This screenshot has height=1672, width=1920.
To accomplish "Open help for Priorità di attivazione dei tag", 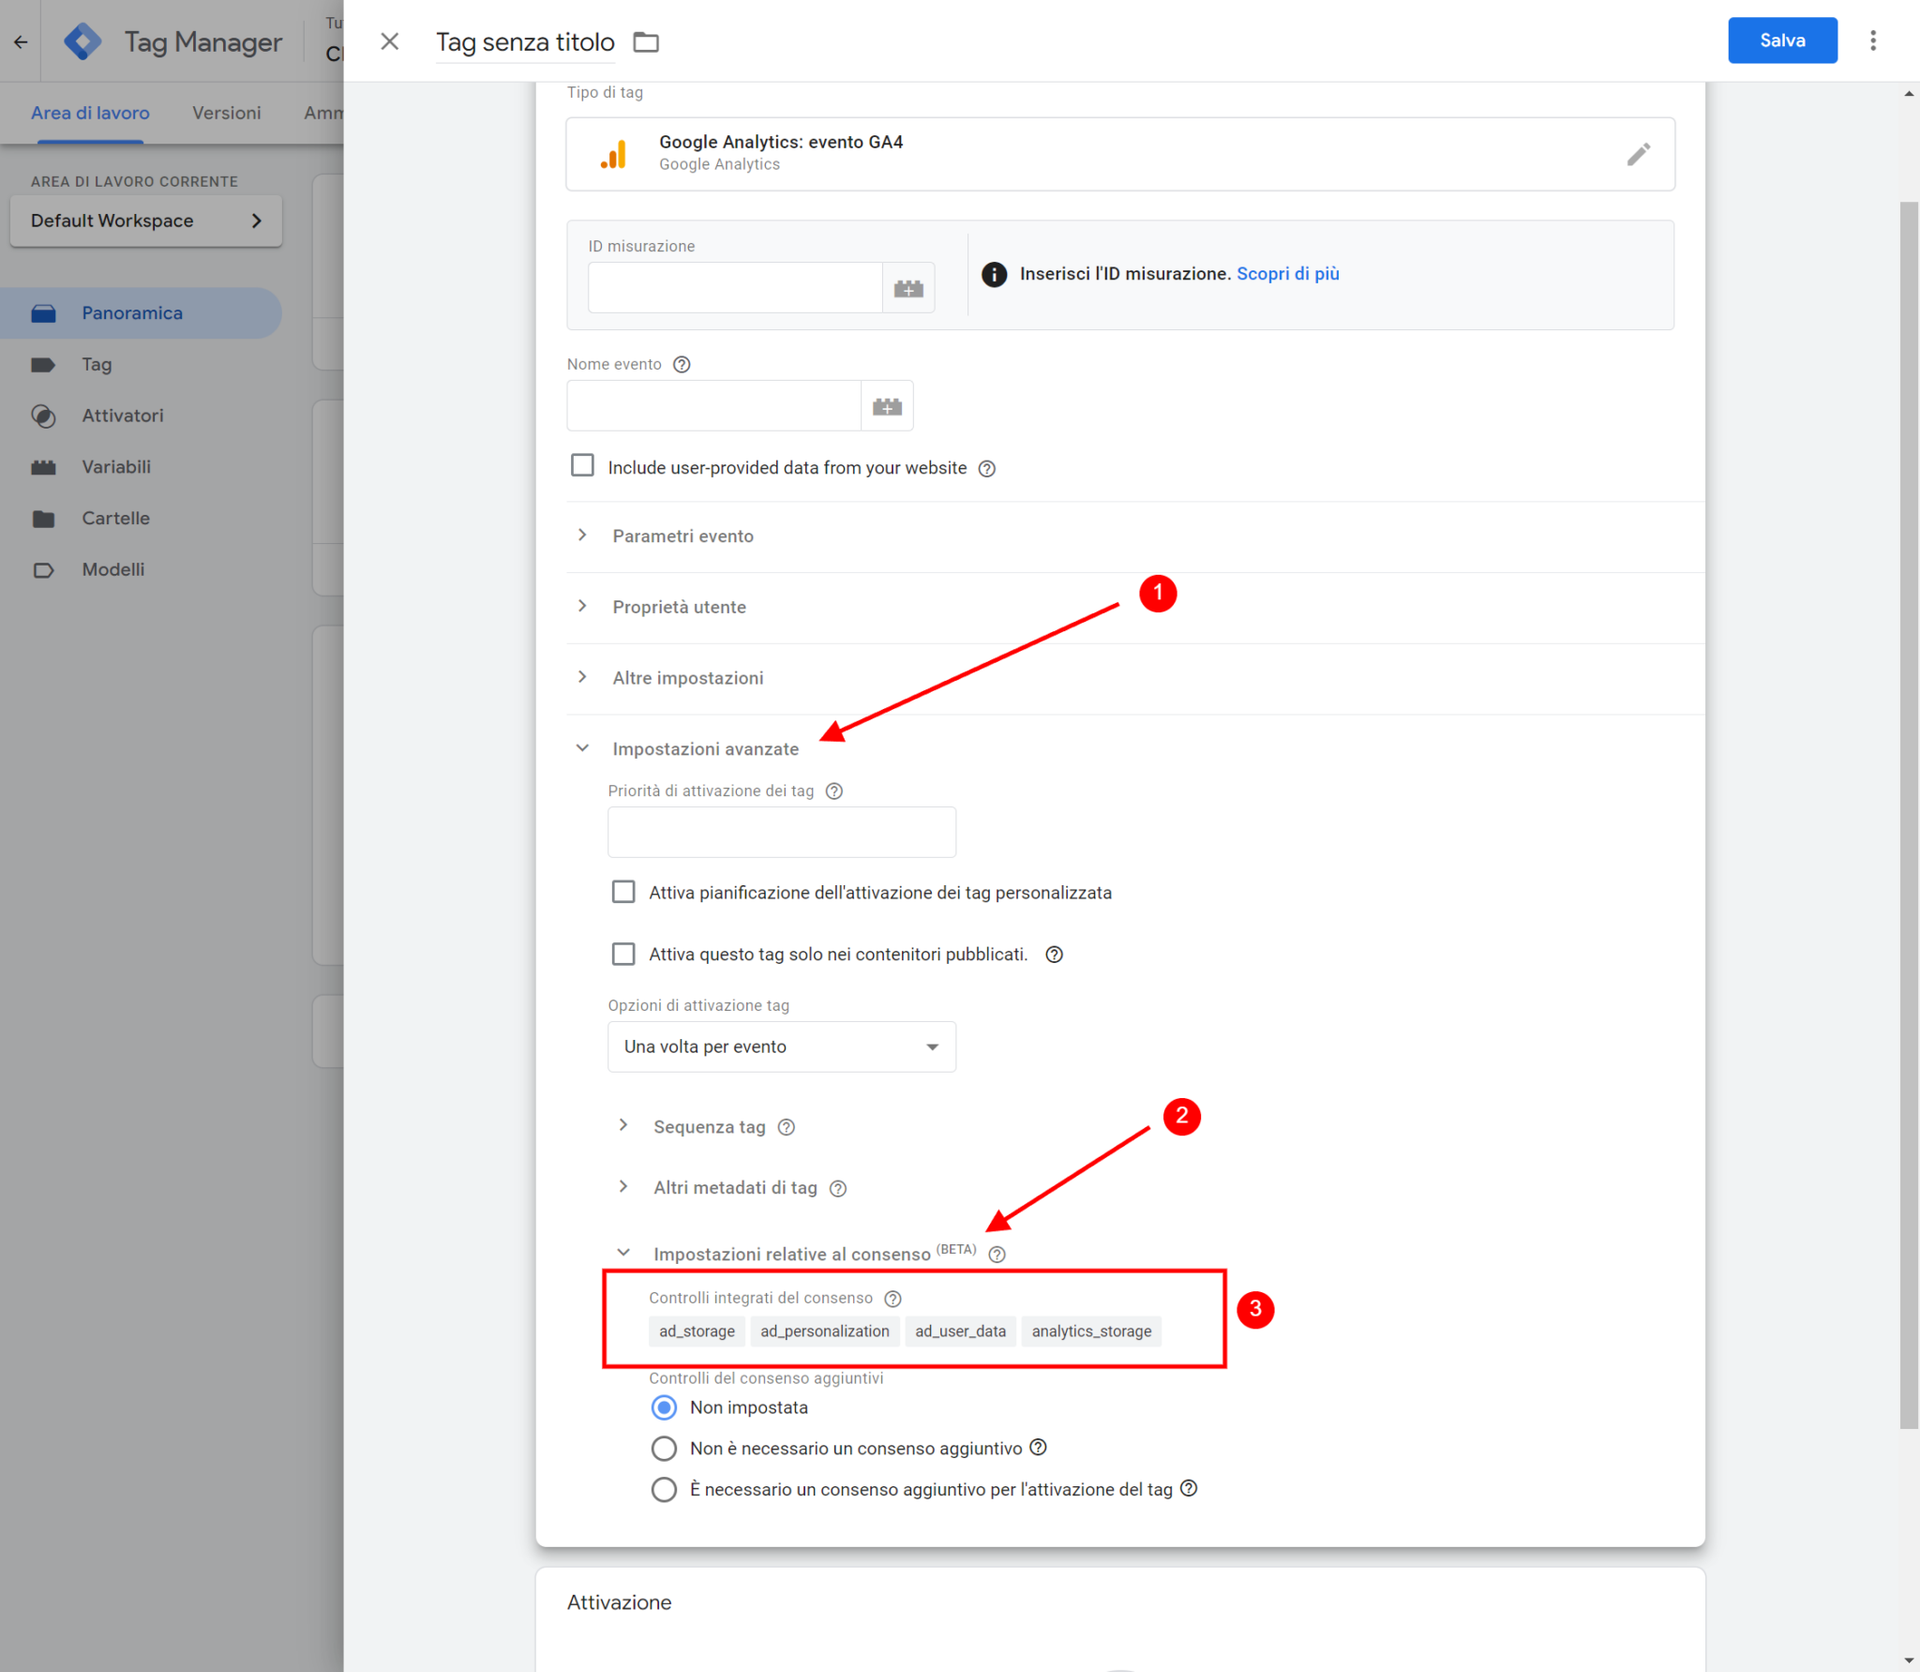I will 834,791.
